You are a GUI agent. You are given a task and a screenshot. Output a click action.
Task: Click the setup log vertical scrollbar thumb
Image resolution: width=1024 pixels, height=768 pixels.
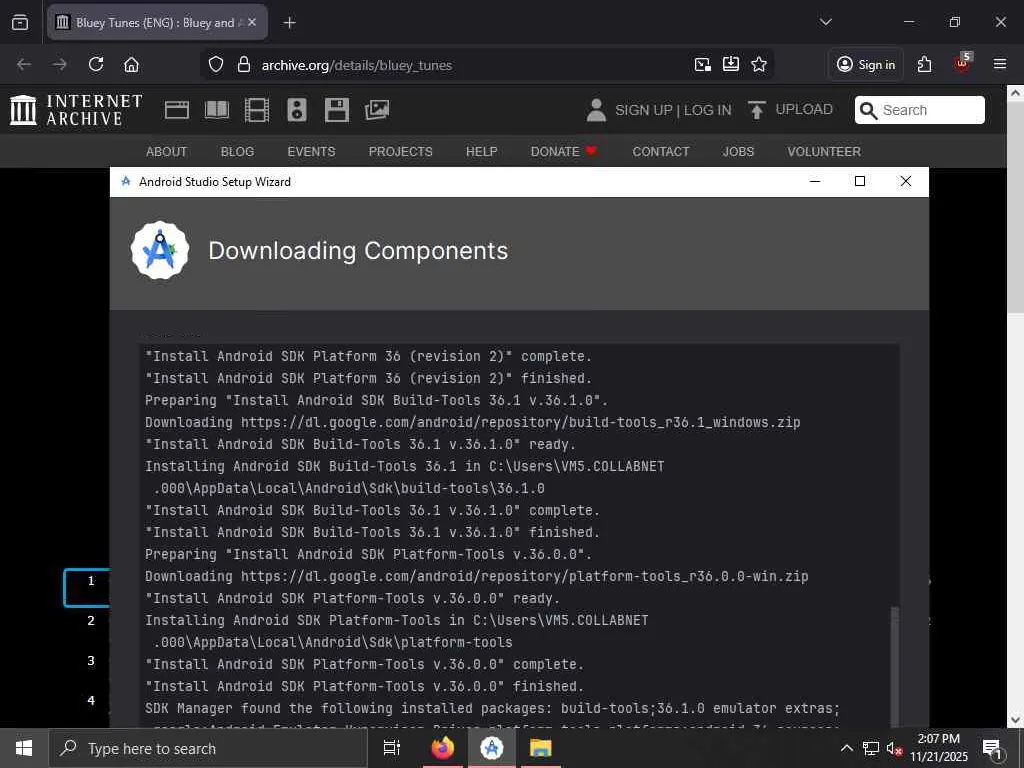(x=895, y=666)
